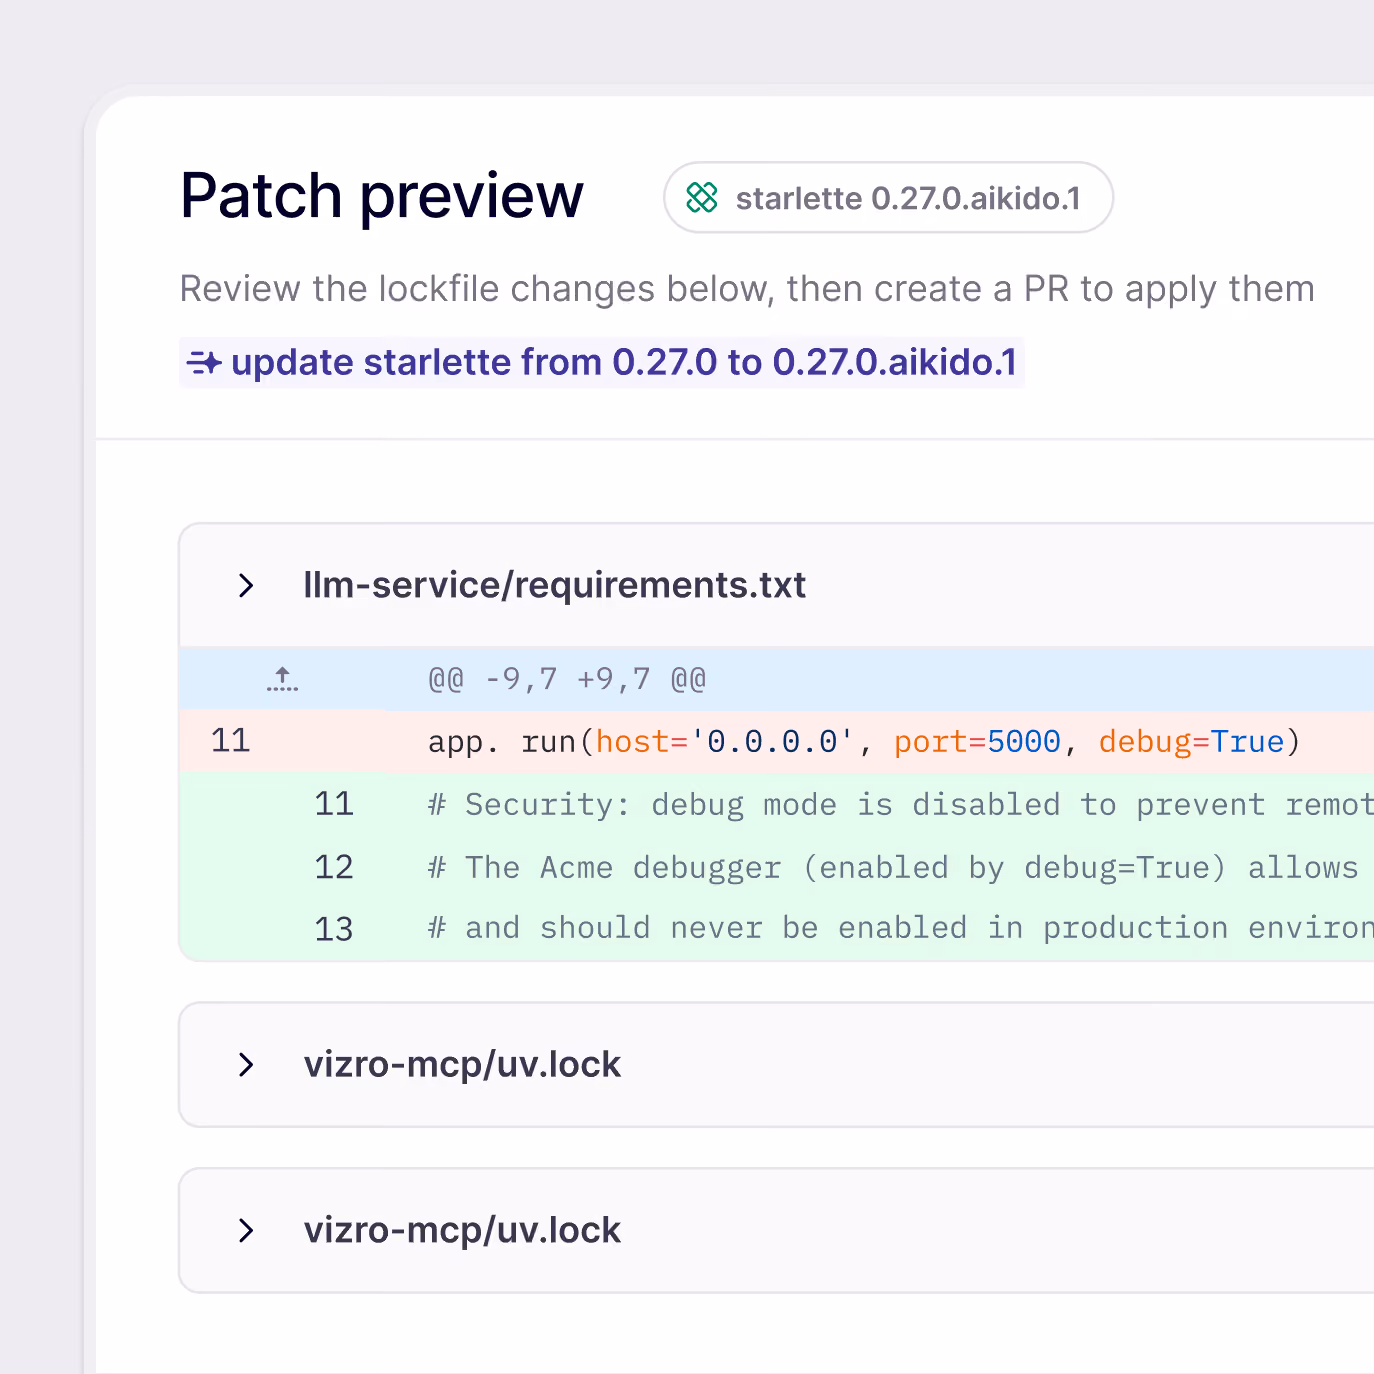Expand the lower vizro-mcp/uv.lock chevron
Screen dimensions: 1374x1374
click(246, 1230)
